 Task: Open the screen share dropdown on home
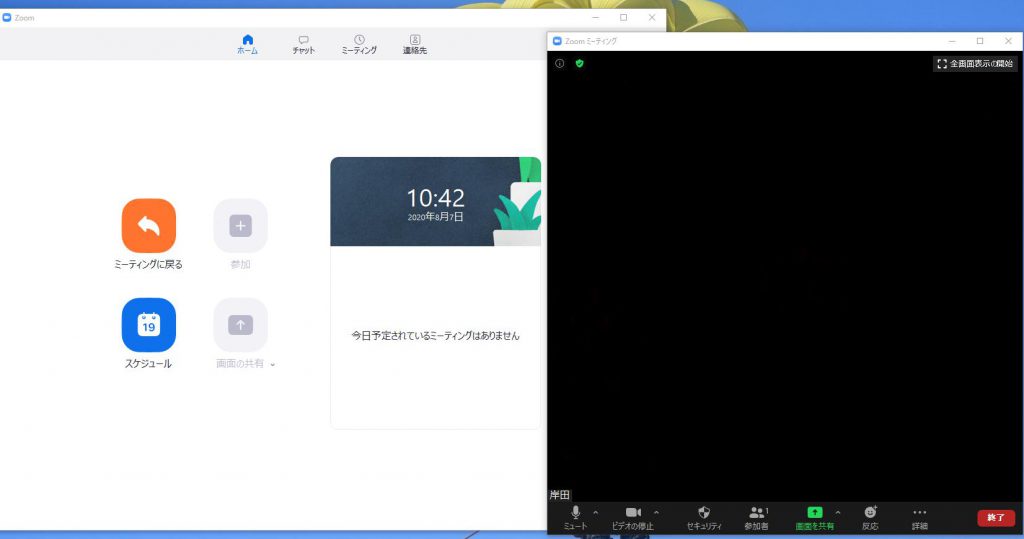pyautogui.click(x=272, y=365)
